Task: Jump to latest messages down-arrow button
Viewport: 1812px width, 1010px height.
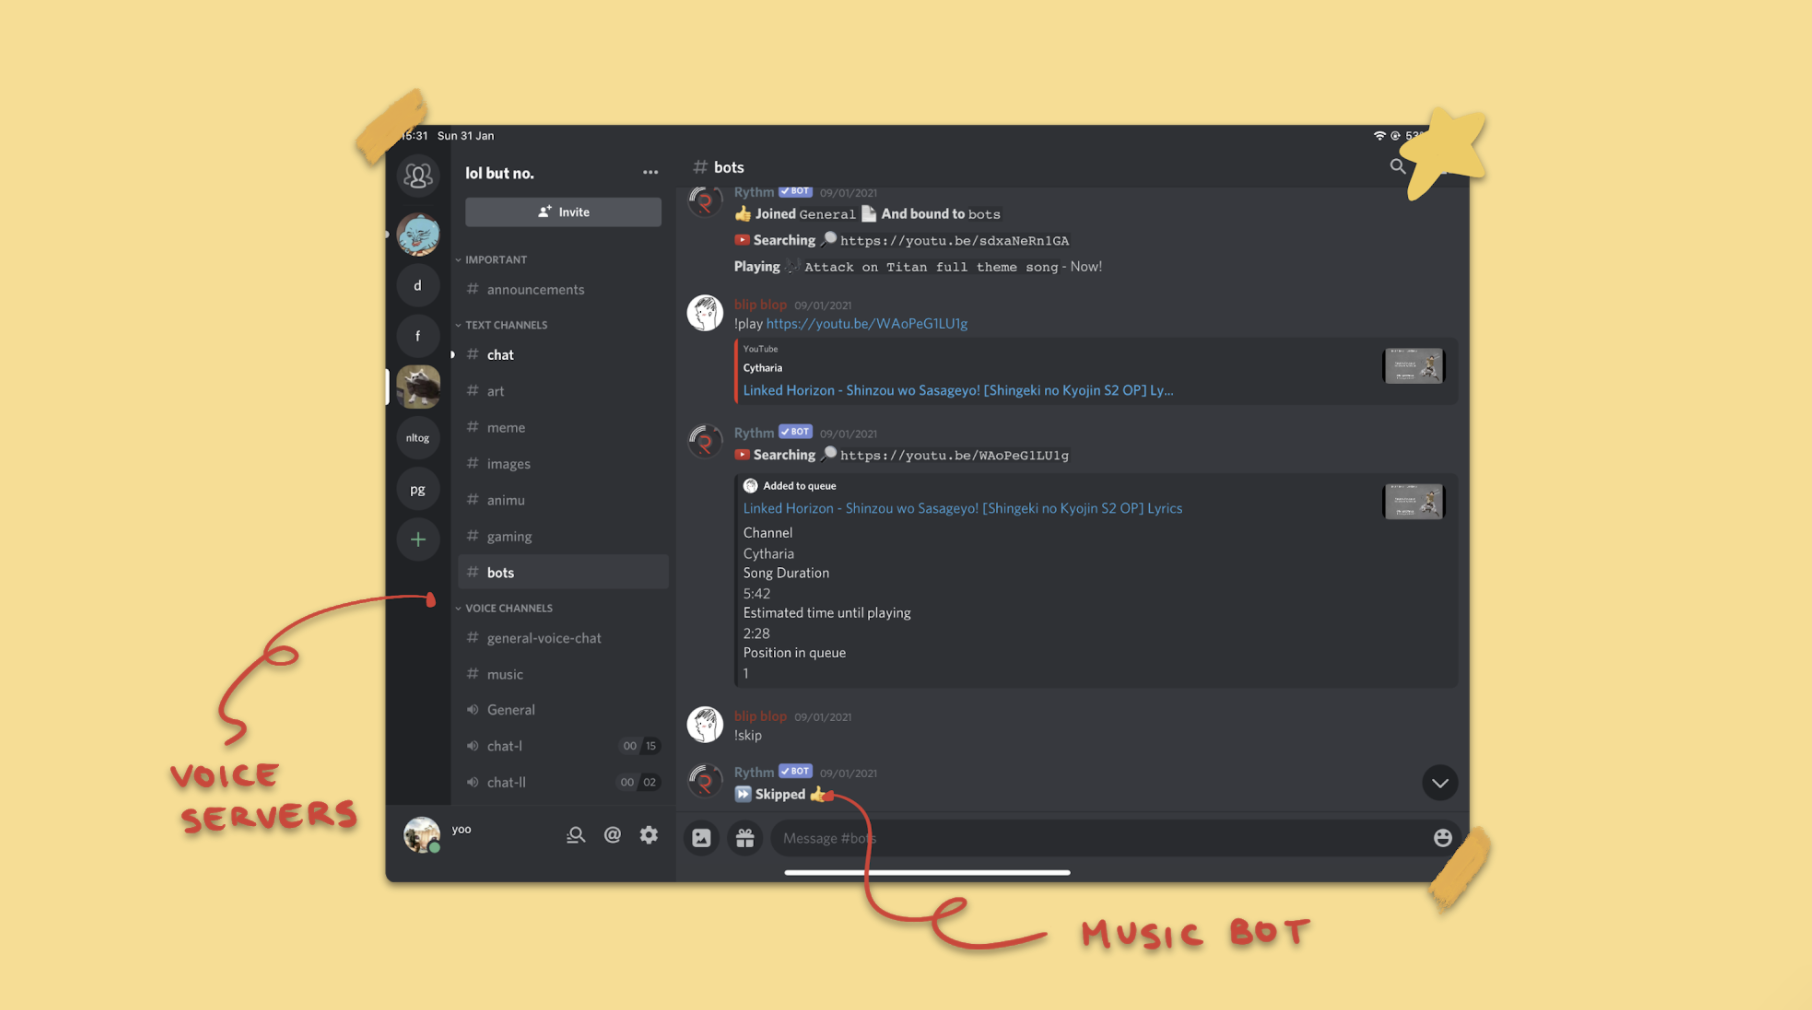Action: [x=1439, y=783]
